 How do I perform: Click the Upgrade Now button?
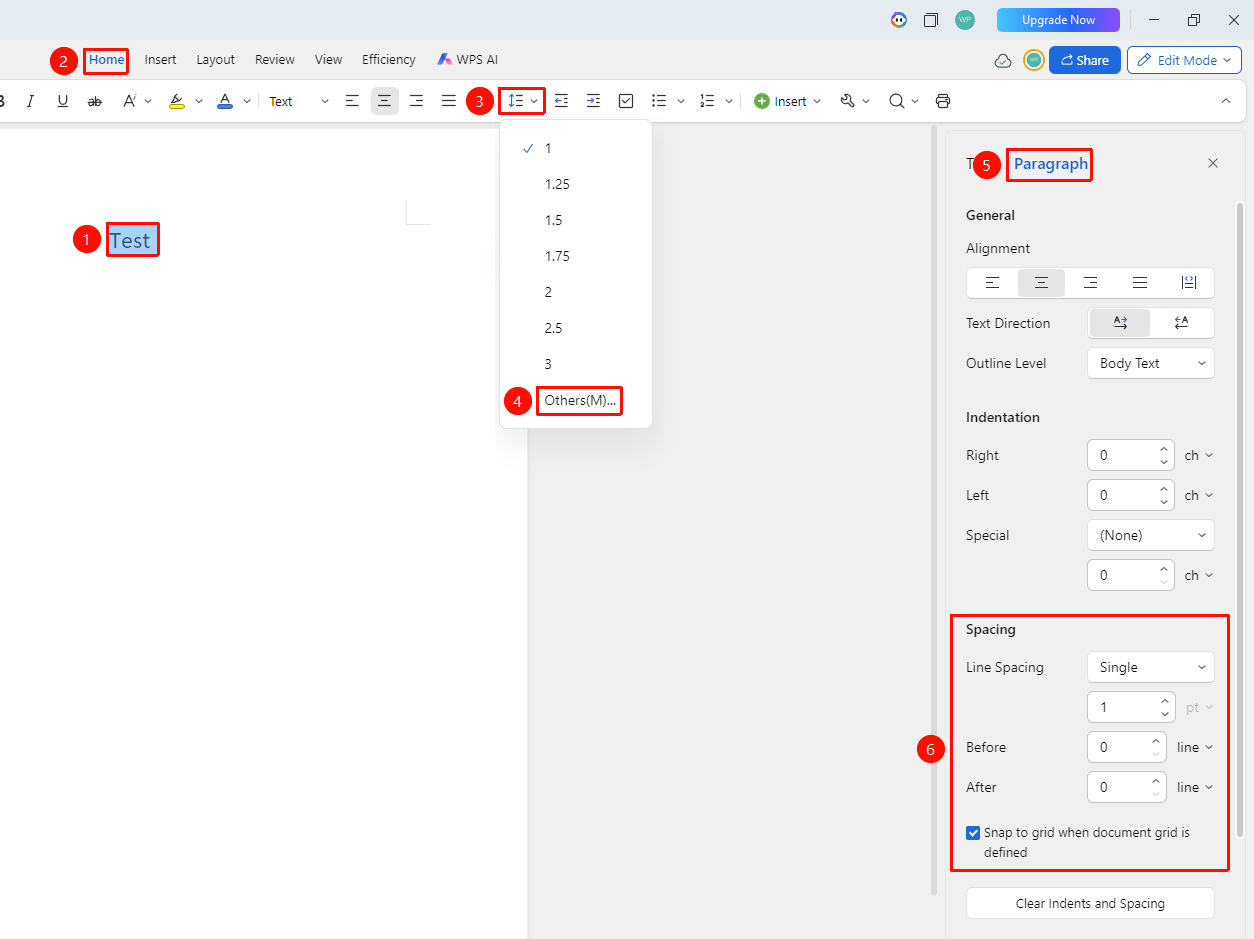1058,20
